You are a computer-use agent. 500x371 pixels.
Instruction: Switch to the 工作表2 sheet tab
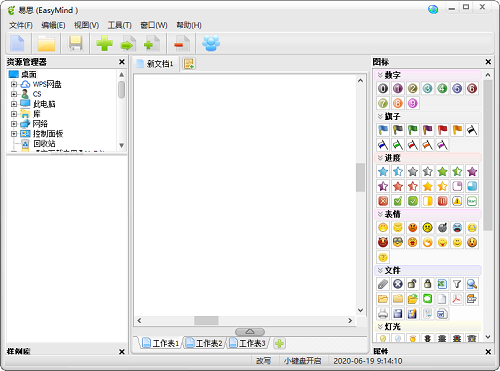[x=204, y=343]
